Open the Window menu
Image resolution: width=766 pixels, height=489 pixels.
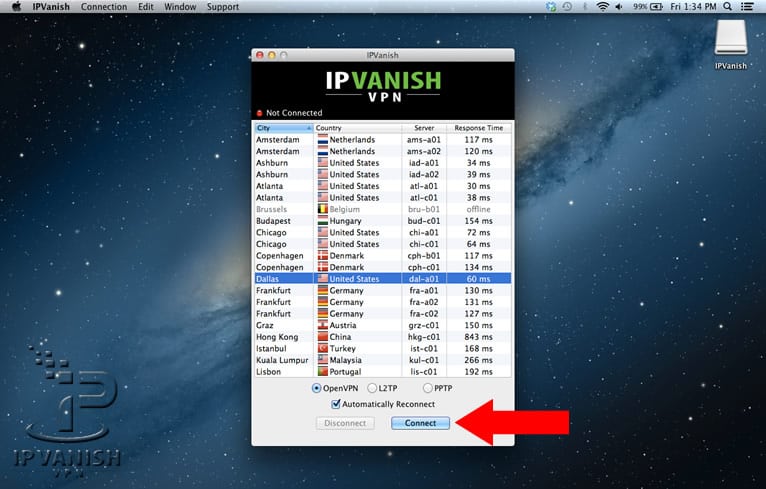(x=180, y=7)
